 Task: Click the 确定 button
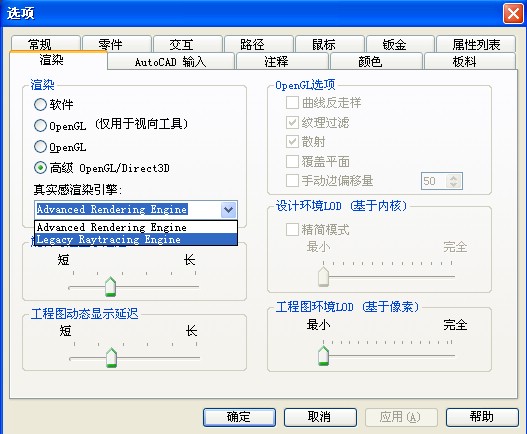pyautogui.click(x=239, y=417)
